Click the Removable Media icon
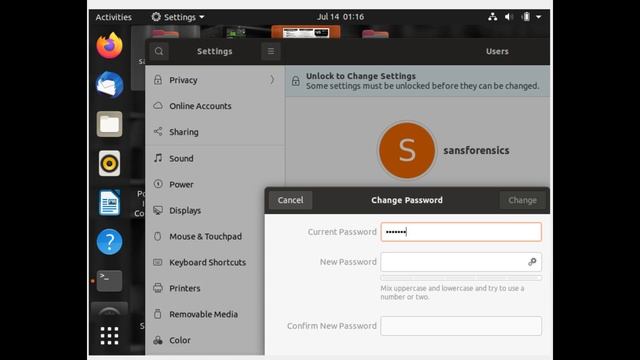Viewport: 640px width, 360px height. [x=158, y=314]
